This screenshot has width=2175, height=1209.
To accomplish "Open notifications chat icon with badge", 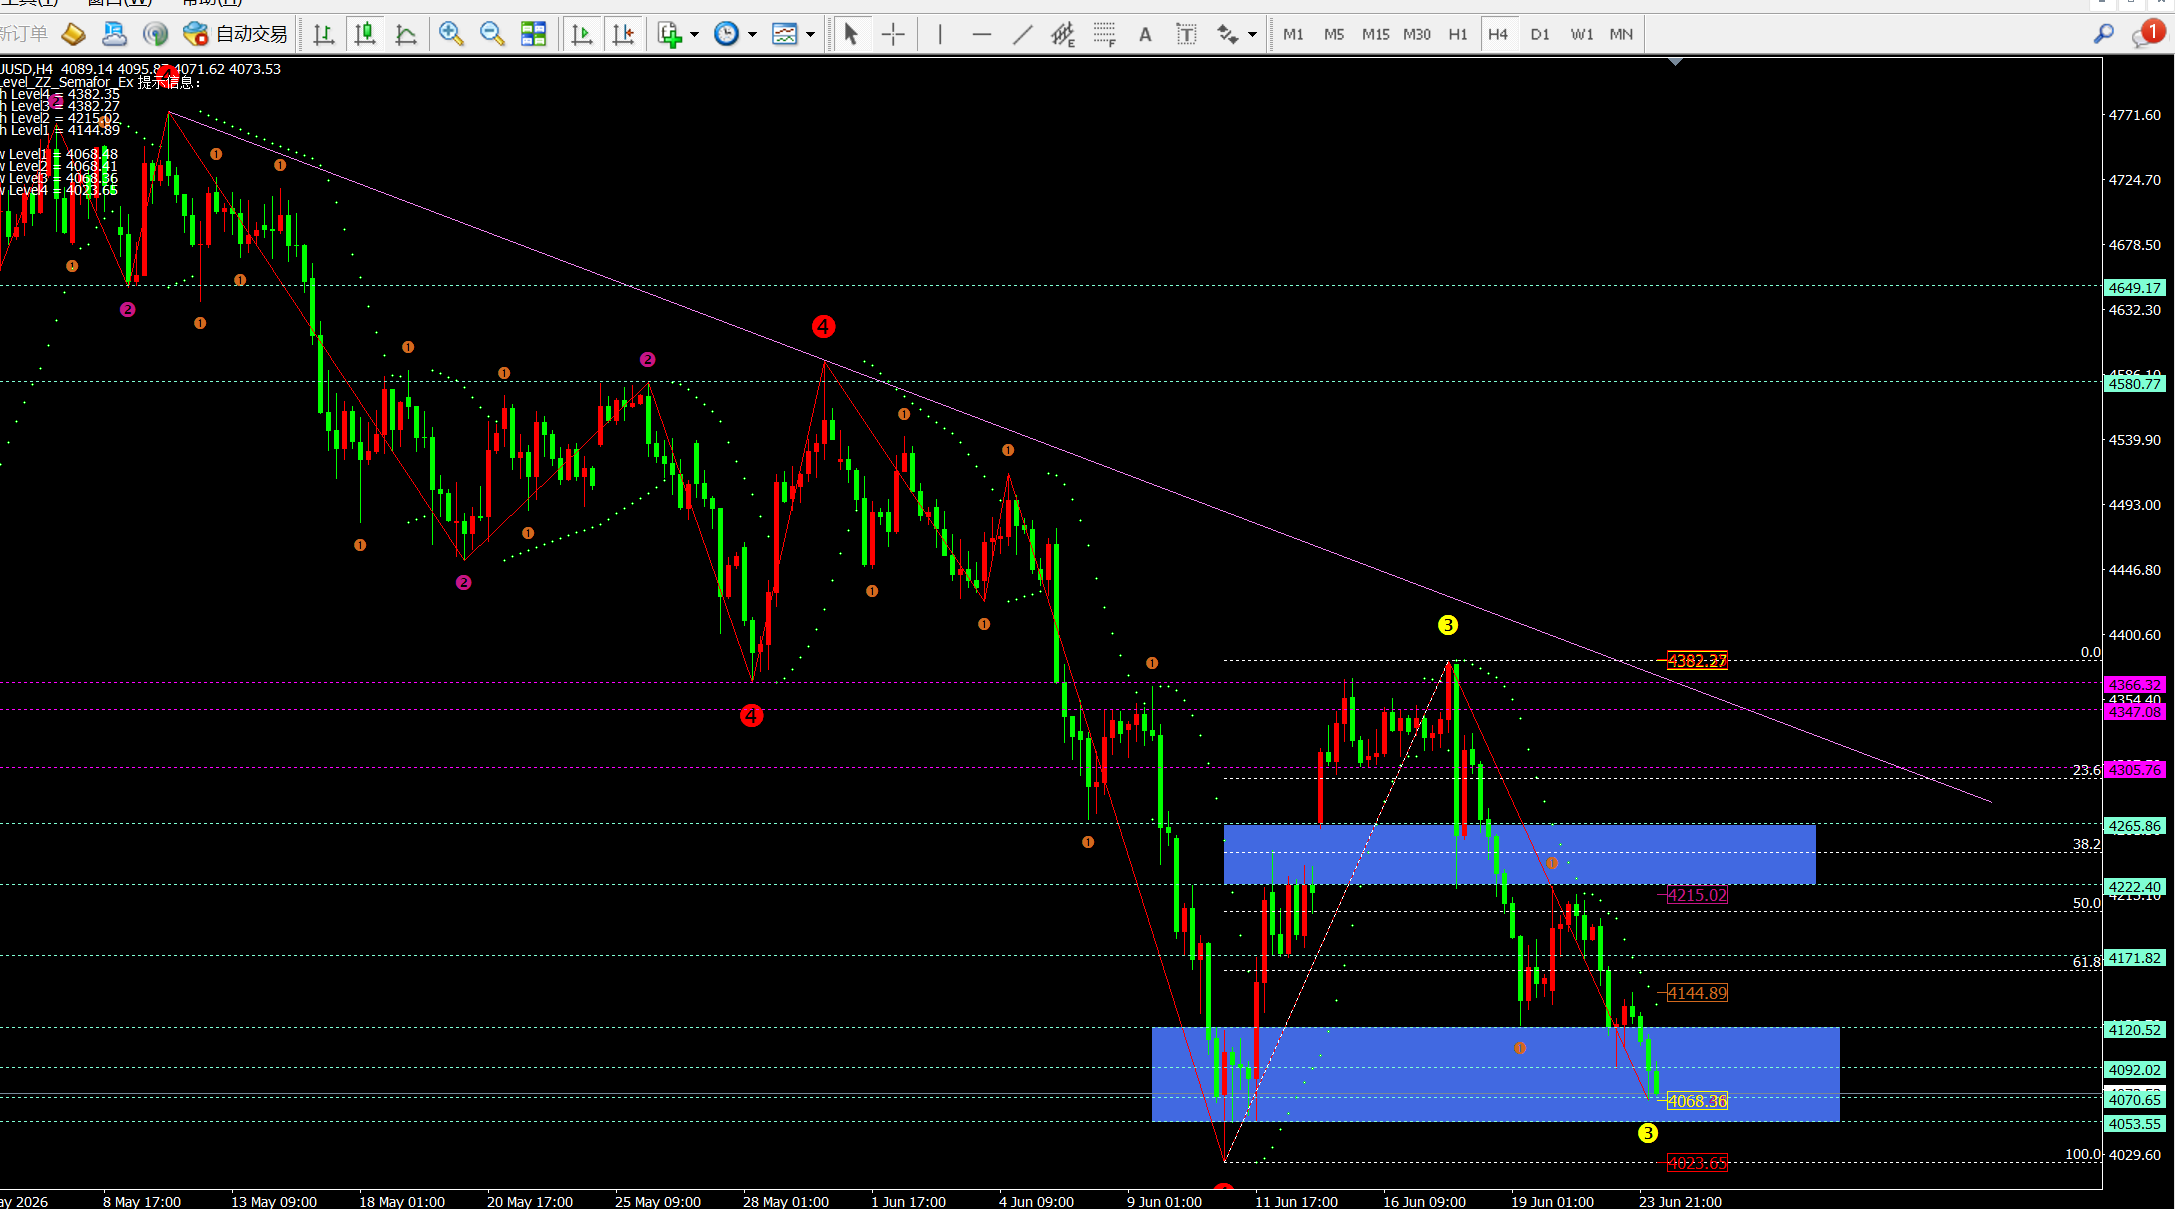I will [2148, 34].
